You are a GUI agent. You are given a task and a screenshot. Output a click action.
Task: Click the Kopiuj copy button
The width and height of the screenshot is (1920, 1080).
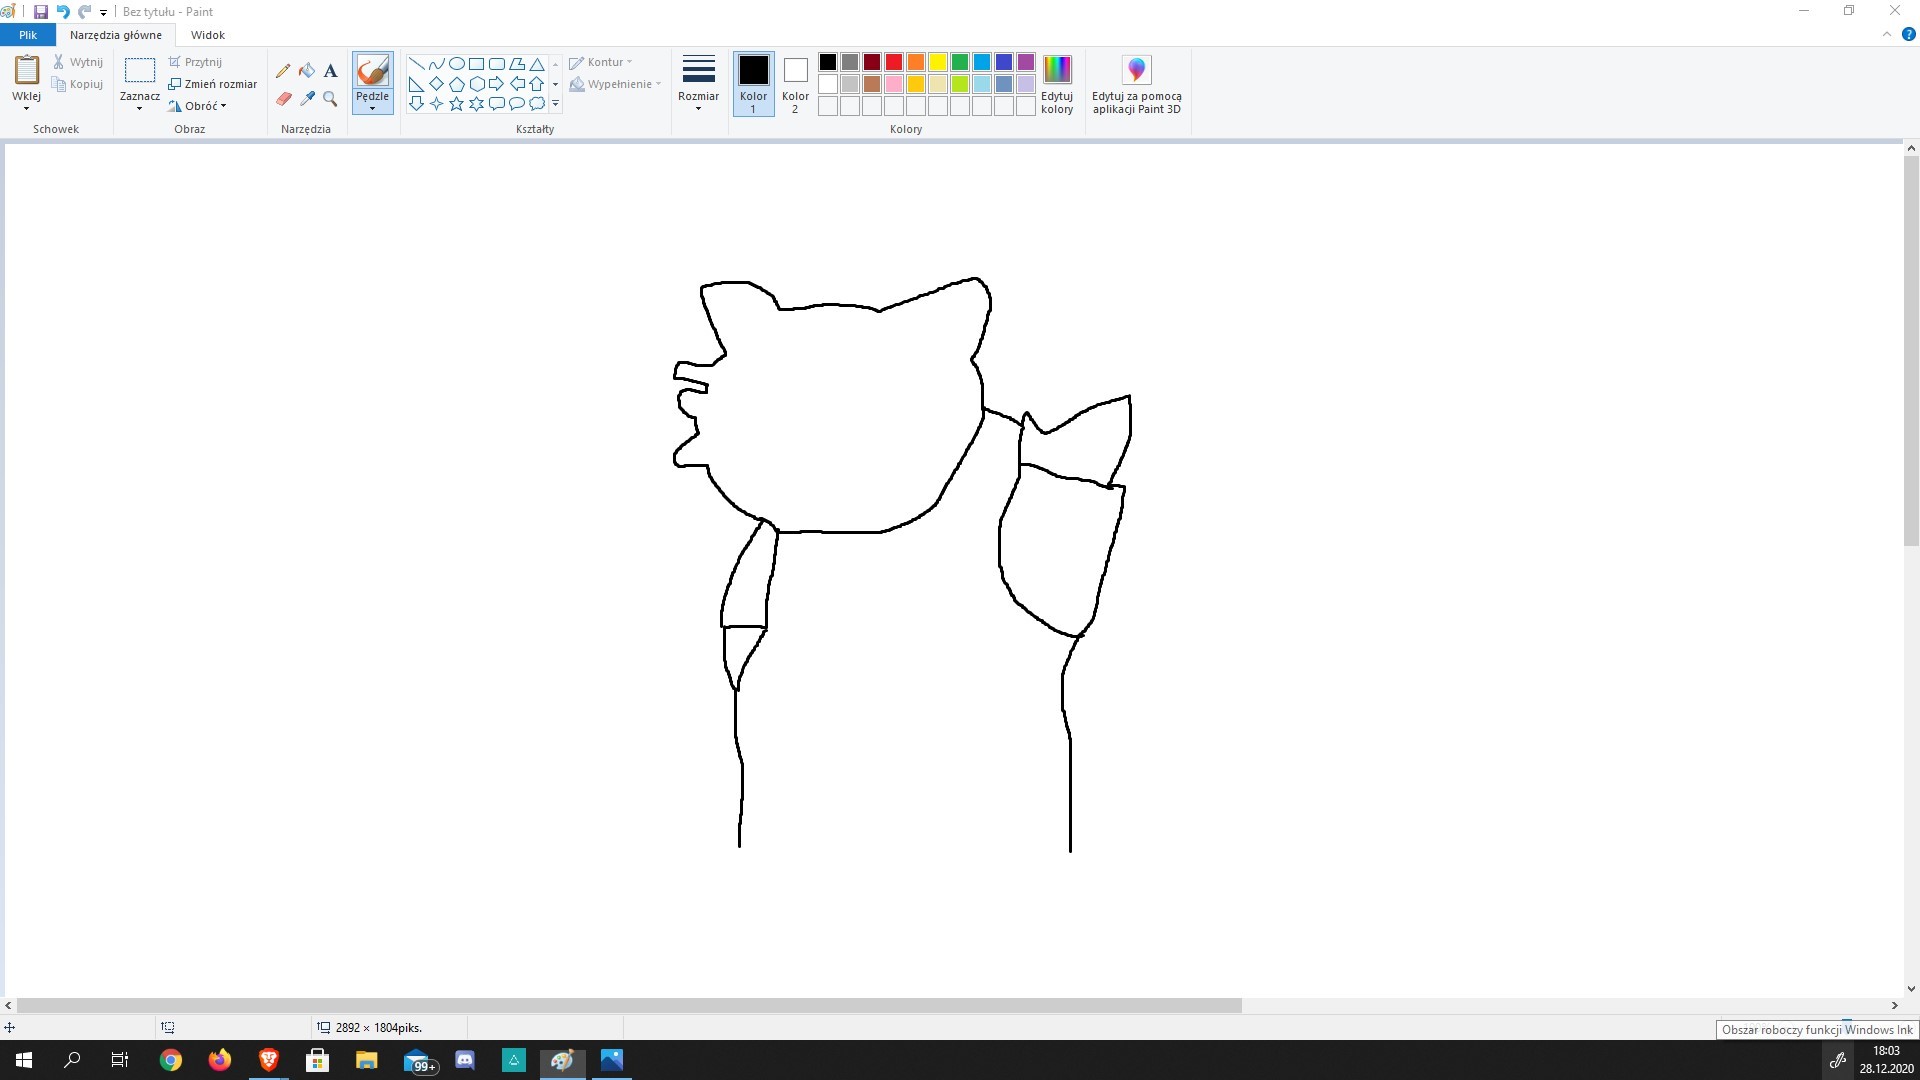[78, 84]
